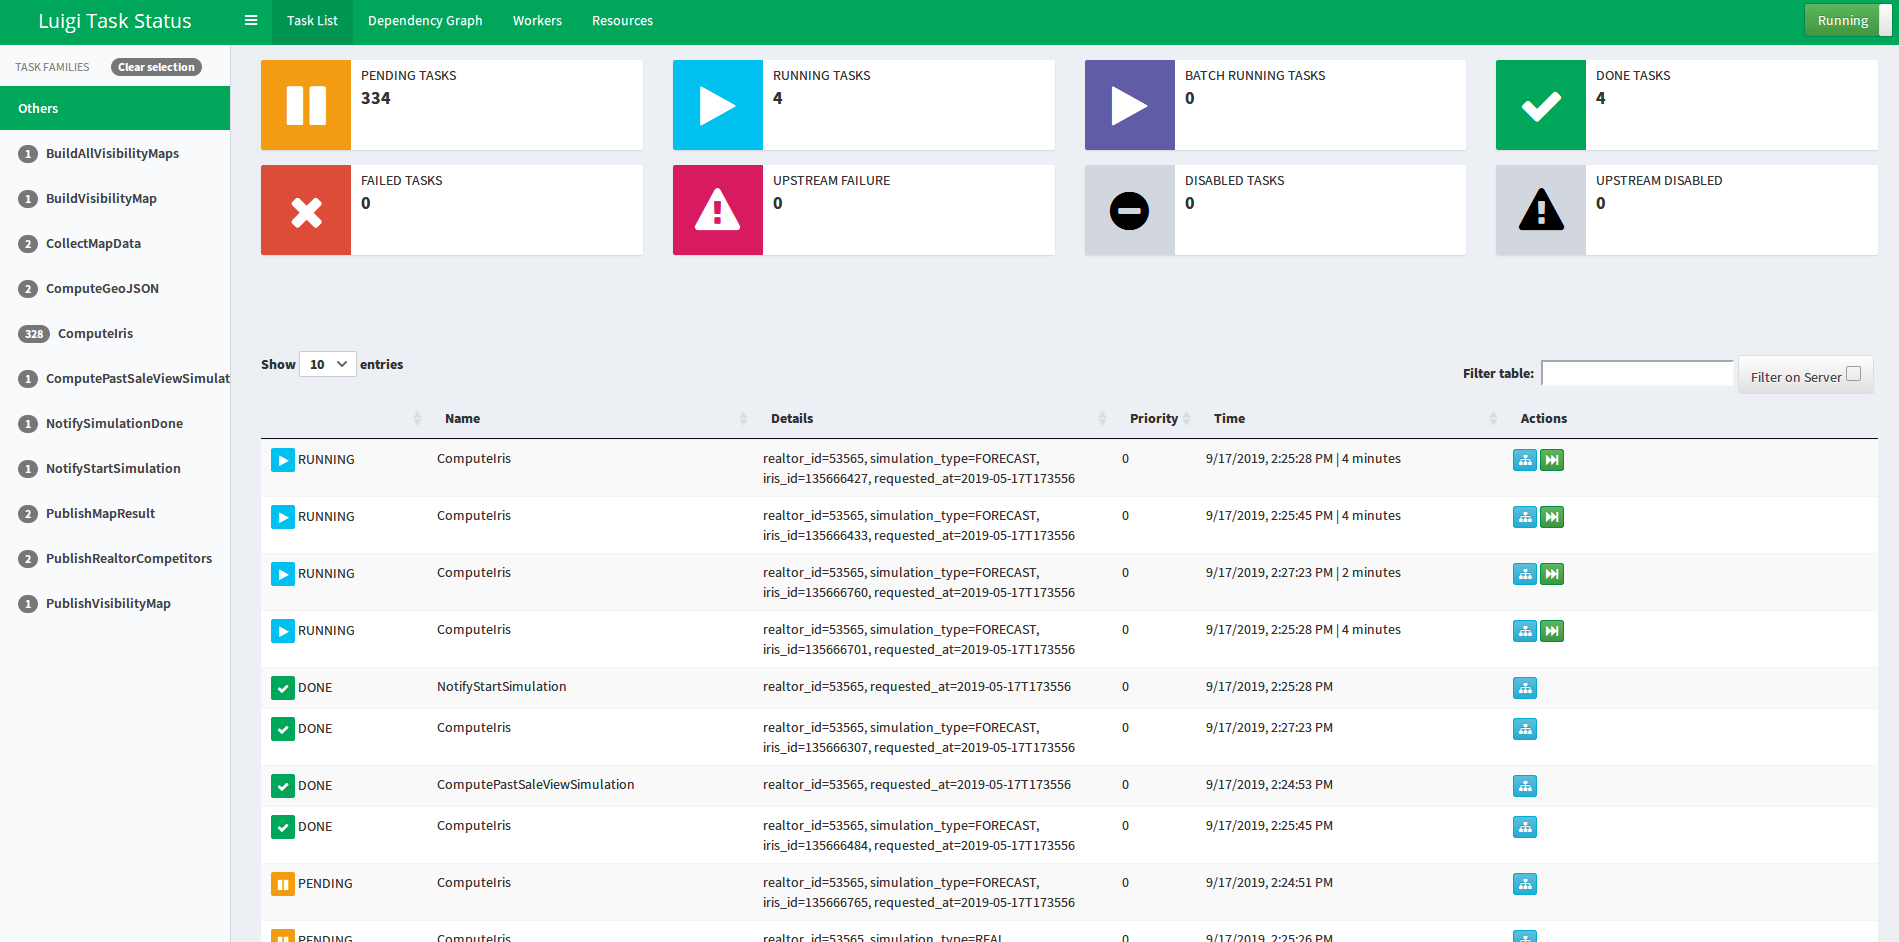This screenshot has height=942, width=1899.
Task: Click the pink Upstream Failure warning icon
Action: click(718, 210)
